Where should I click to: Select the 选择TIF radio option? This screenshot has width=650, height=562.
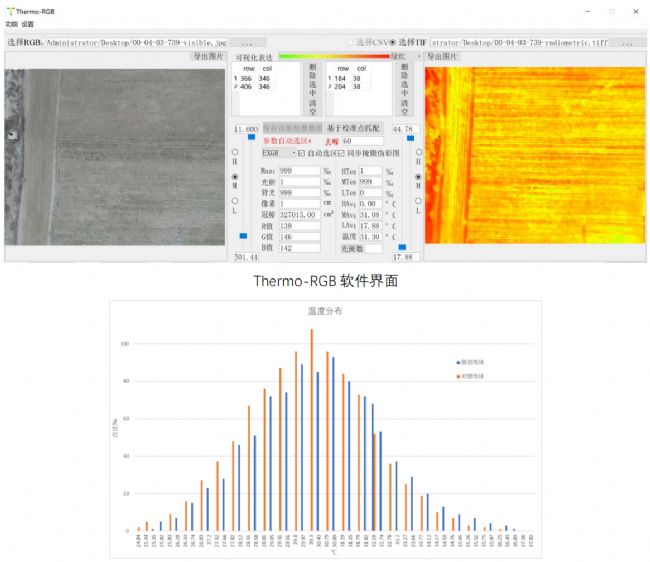coord(393,43)
